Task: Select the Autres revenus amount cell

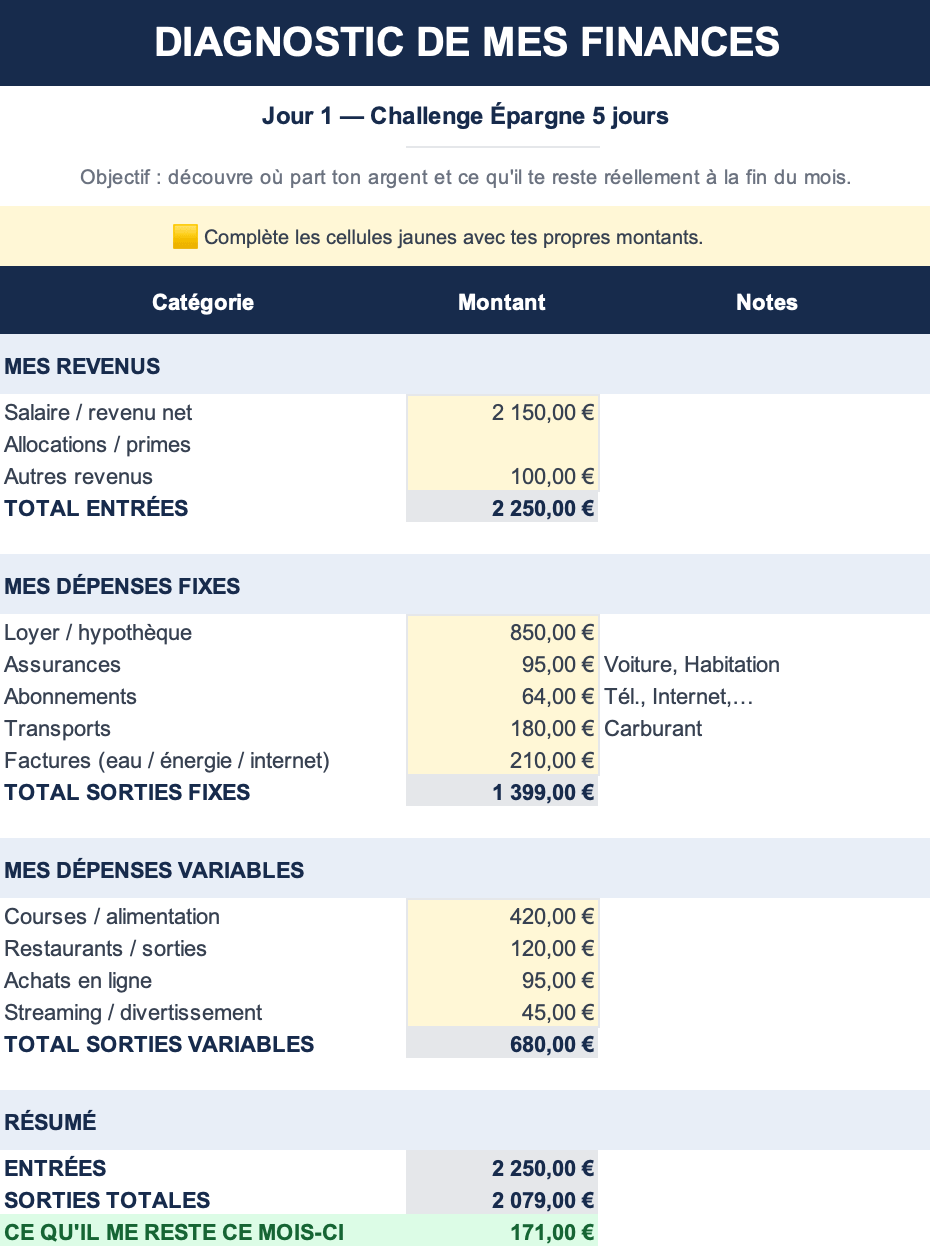Action: 502,476
